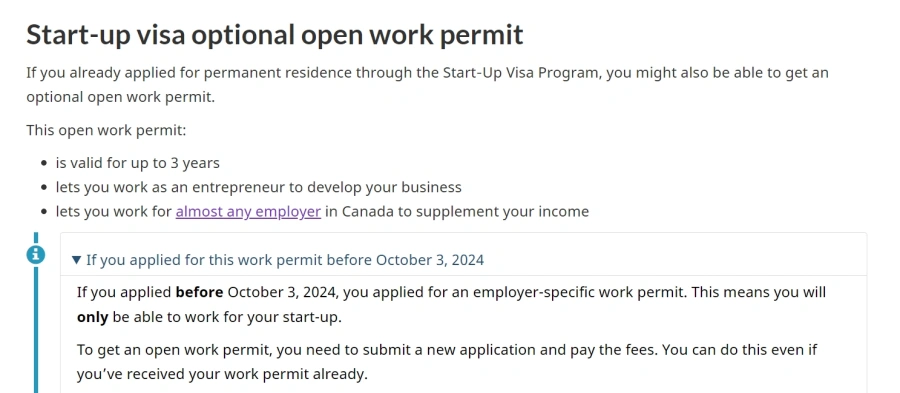
Task: Click the bullet marker before 'lets you work for almost any employer'
Action: coord(45,212)
